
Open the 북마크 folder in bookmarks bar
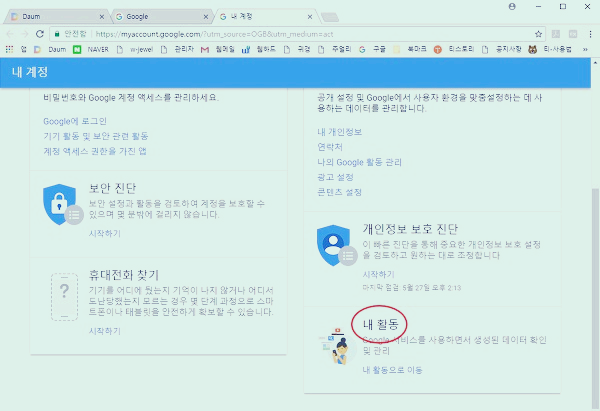[x=410, y=49]
